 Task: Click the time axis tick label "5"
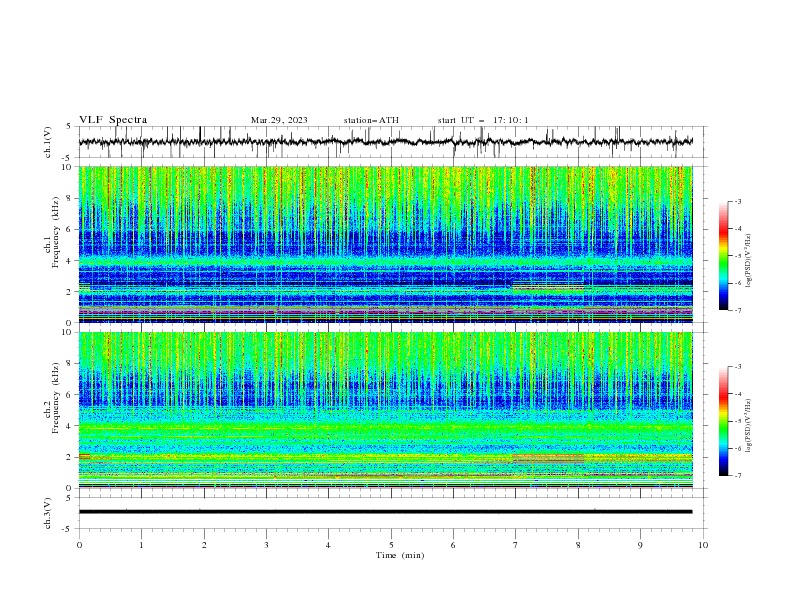(x=391, y=545)
